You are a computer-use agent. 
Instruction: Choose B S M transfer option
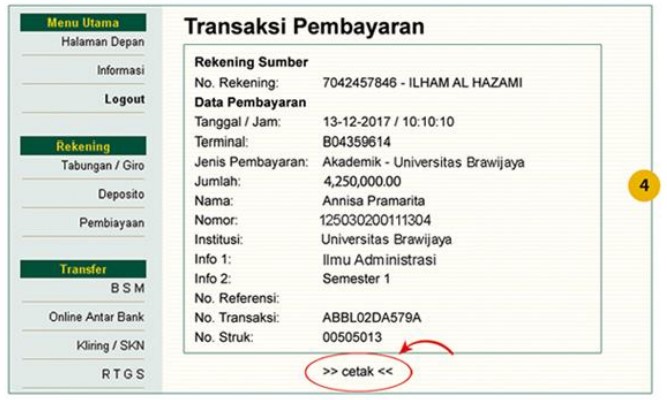[x=128, y=288]
